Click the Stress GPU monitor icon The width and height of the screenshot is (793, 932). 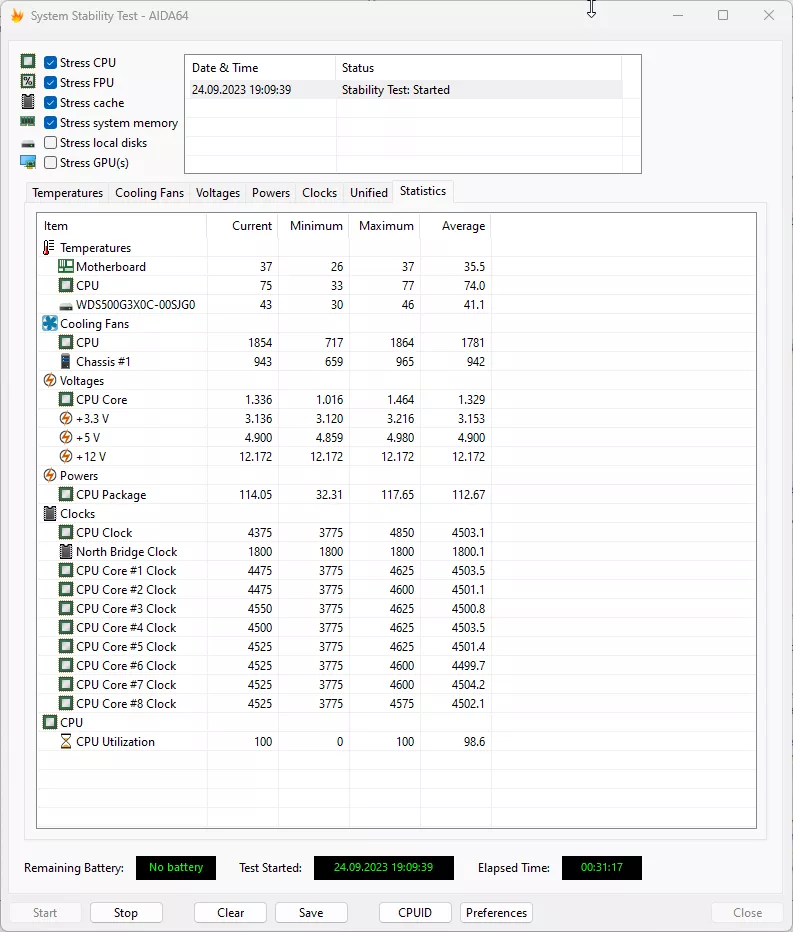28,162
